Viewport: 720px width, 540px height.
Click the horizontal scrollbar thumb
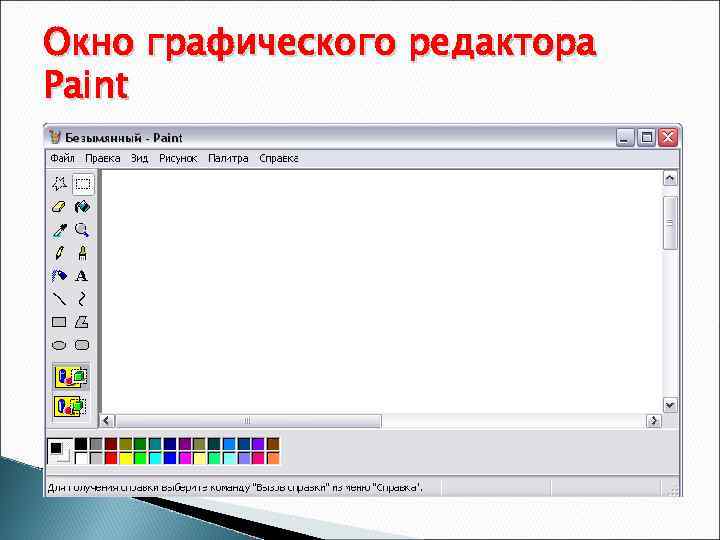248,421
